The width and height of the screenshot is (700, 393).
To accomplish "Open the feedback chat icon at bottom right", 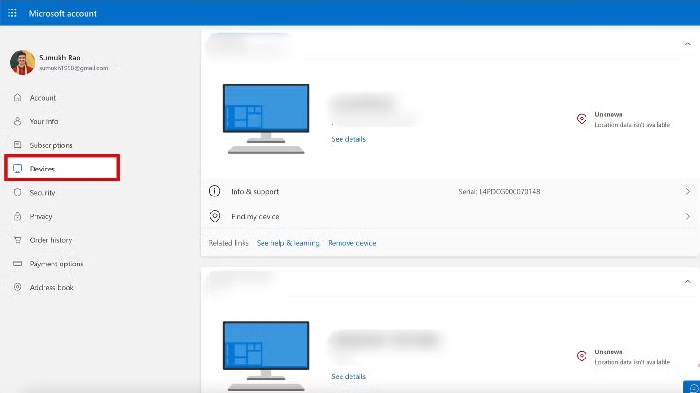I will (x=692, y=387).
